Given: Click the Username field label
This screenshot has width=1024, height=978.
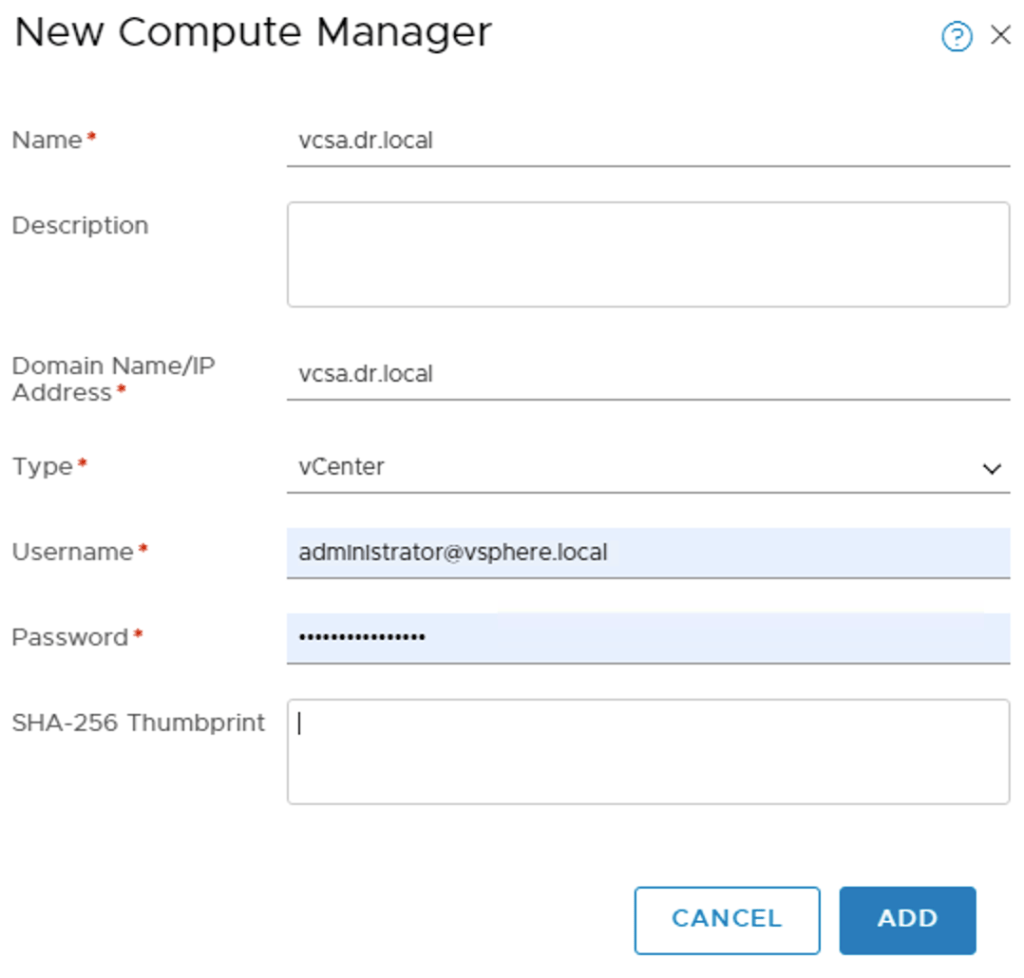Looking at the screenshot, I should pyautogui.click(x=73, y=552).
